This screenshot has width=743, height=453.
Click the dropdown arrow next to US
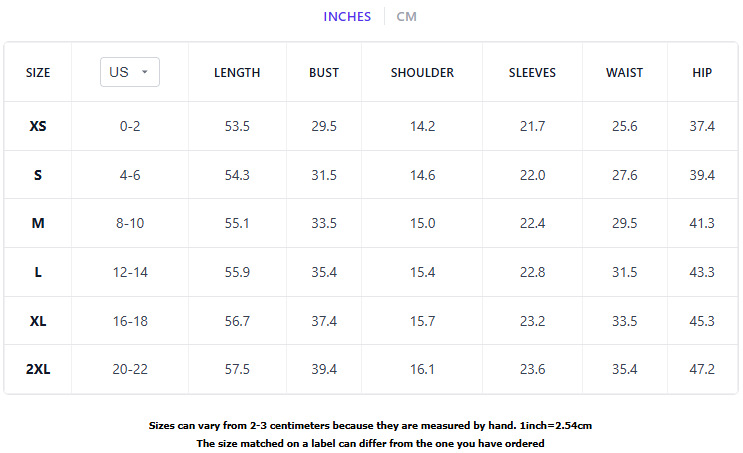(145, 72)
